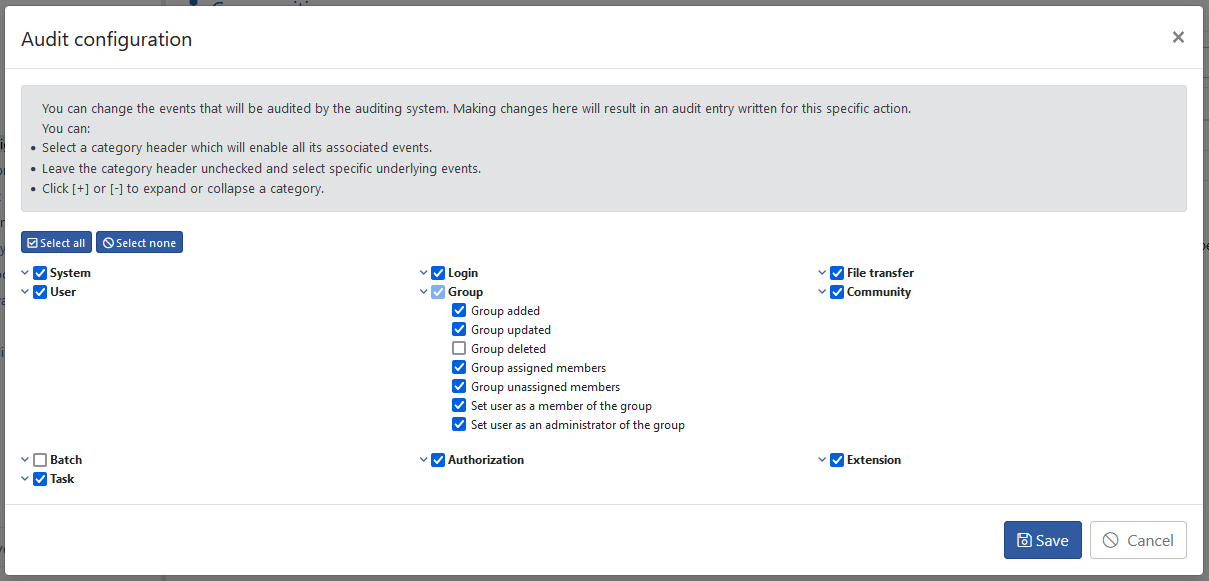
Task: Expand the User category chevron
Action: (25, 292)
